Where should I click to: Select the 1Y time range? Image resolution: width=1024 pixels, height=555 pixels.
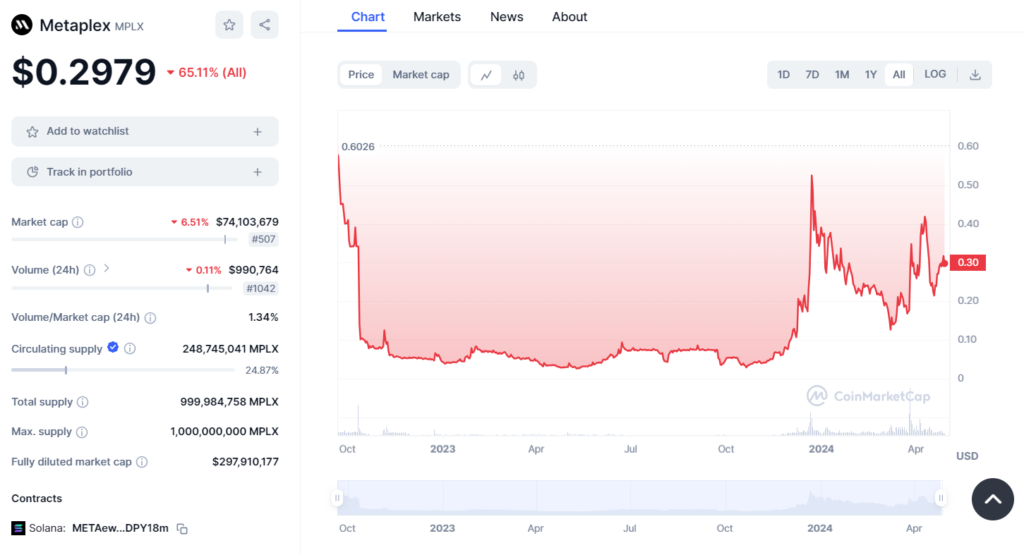(x=871, y=75)
